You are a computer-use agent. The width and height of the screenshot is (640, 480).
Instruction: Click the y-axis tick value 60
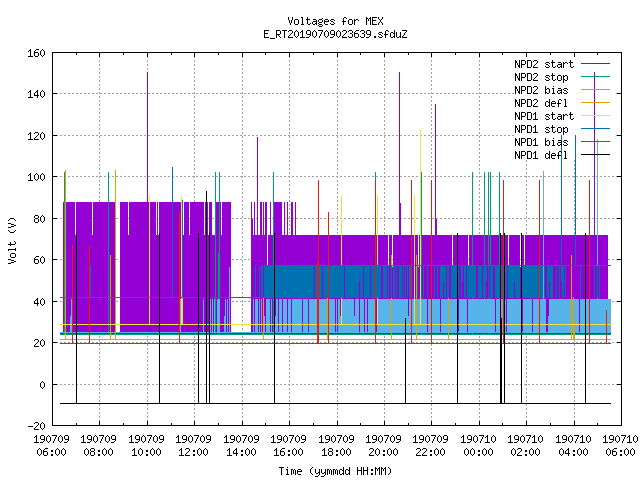[40, 260]
